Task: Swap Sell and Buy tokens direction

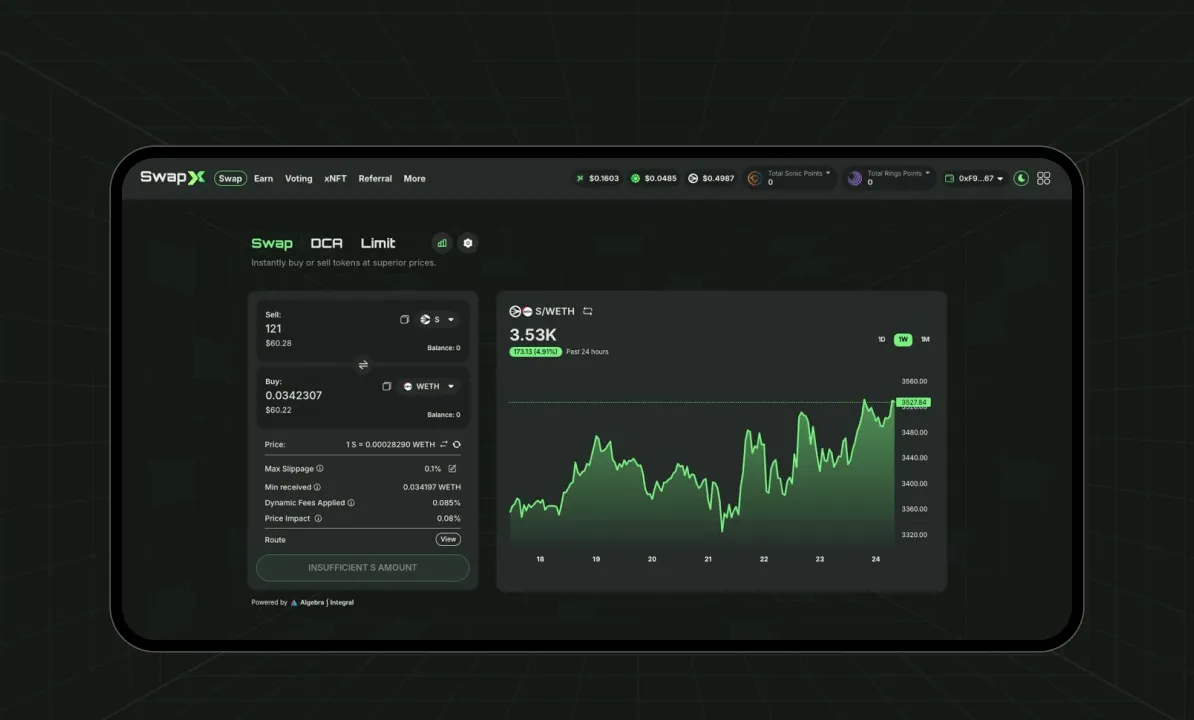Action: pyautogui.click(x=363, y=365)
